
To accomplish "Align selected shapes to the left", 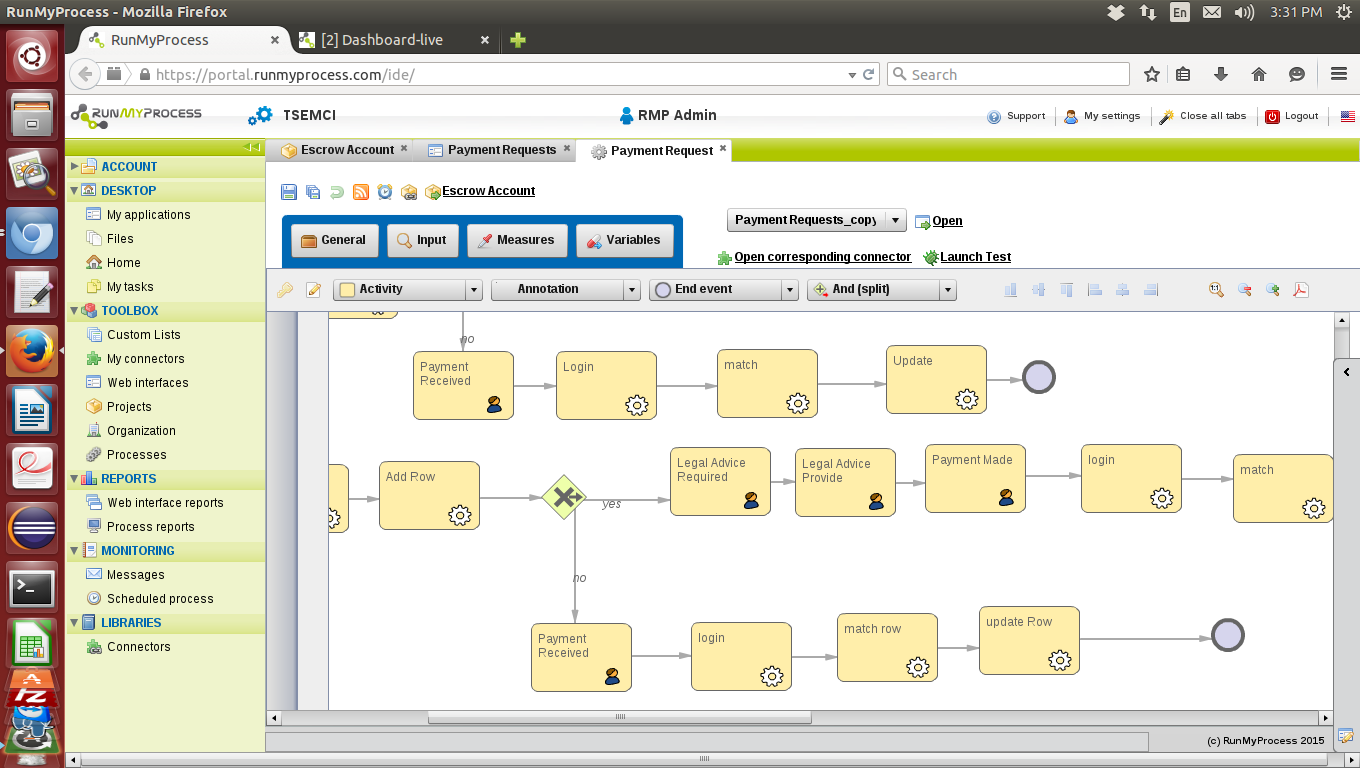I will point(1094,289).
